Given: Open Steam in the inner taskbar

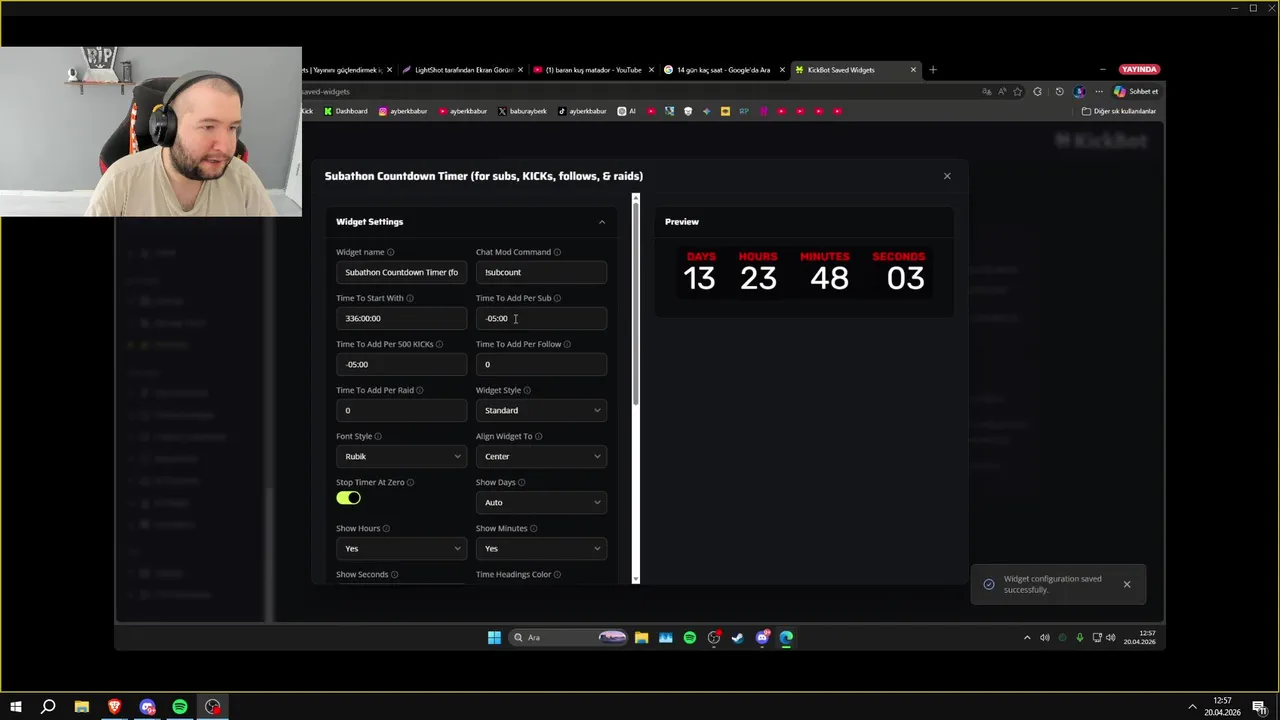Looking at the screenshot, I should point(738,637).
